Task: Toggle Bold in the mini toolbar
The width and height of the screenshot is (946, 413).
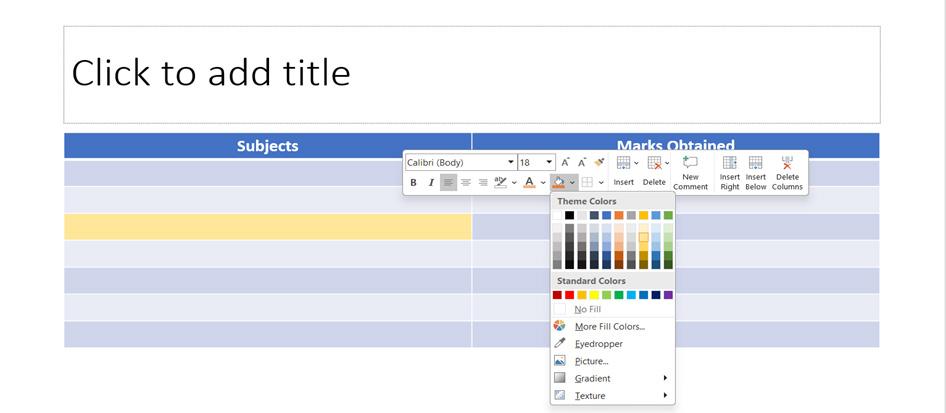Action: click(x=413, y=183)
